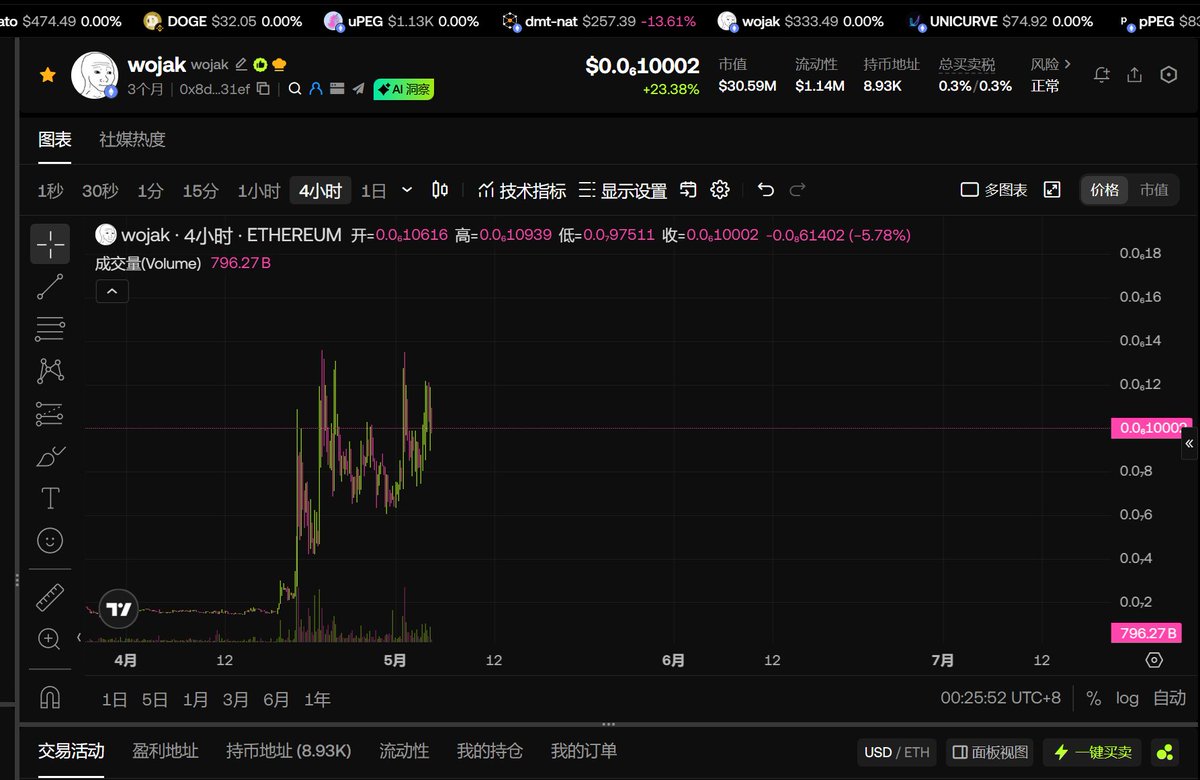This screenshot has width=1200, height=780.
Task: Select the brush drawing tool
Action: (x=50, y=456)
